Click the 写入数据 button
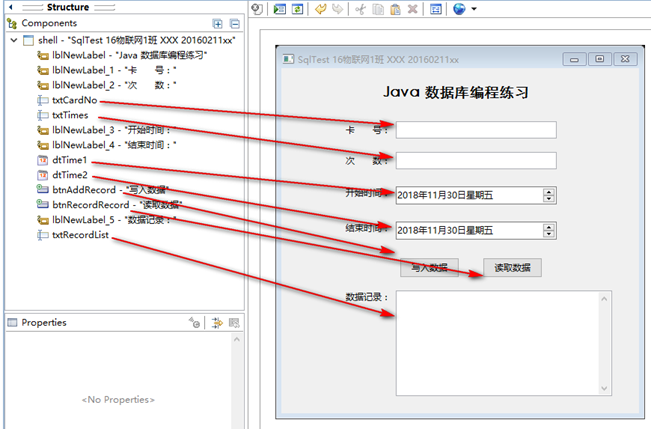This screenshot has height=429, width=651. point(429,268)
